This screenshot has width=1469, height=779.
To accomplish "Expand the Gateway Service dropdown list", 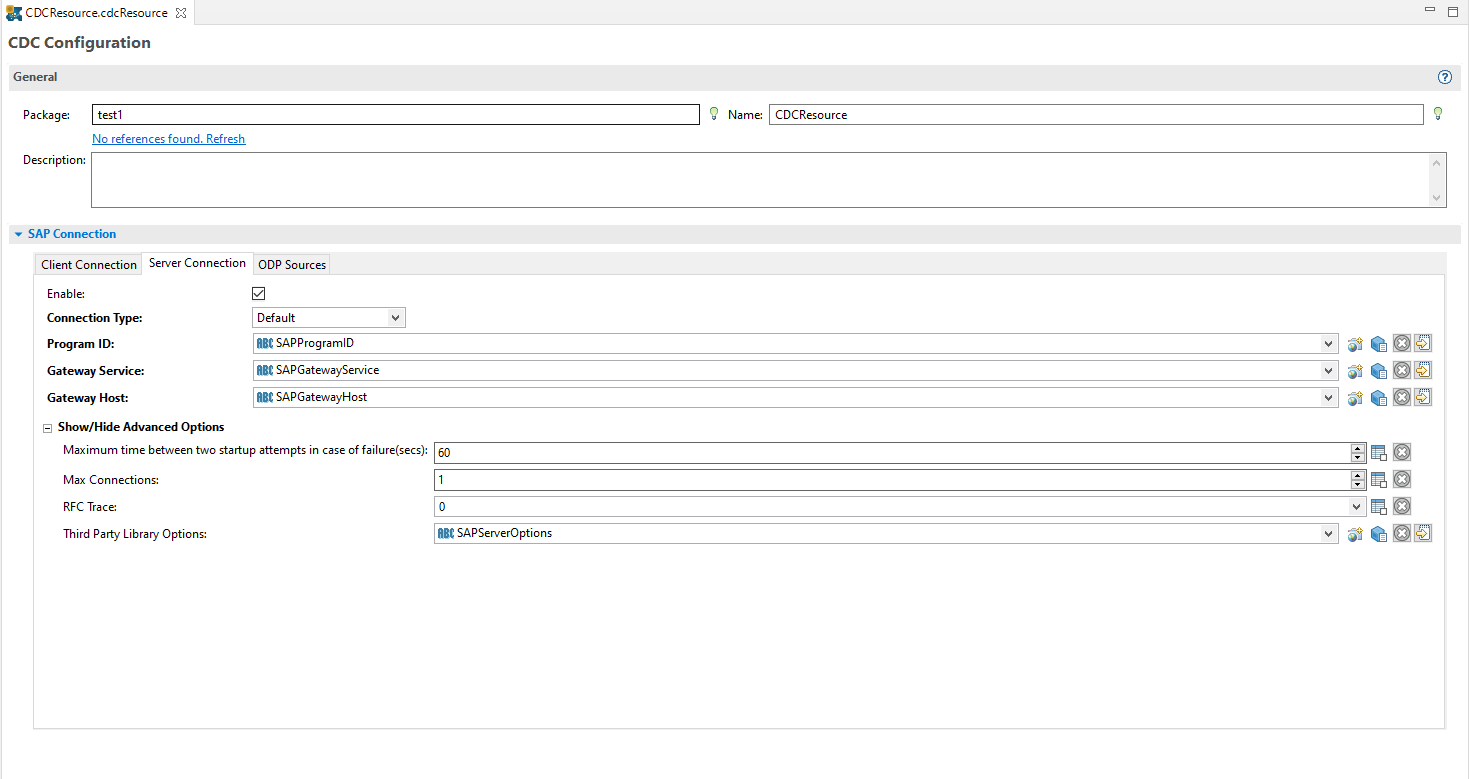I will [1329, 371].
